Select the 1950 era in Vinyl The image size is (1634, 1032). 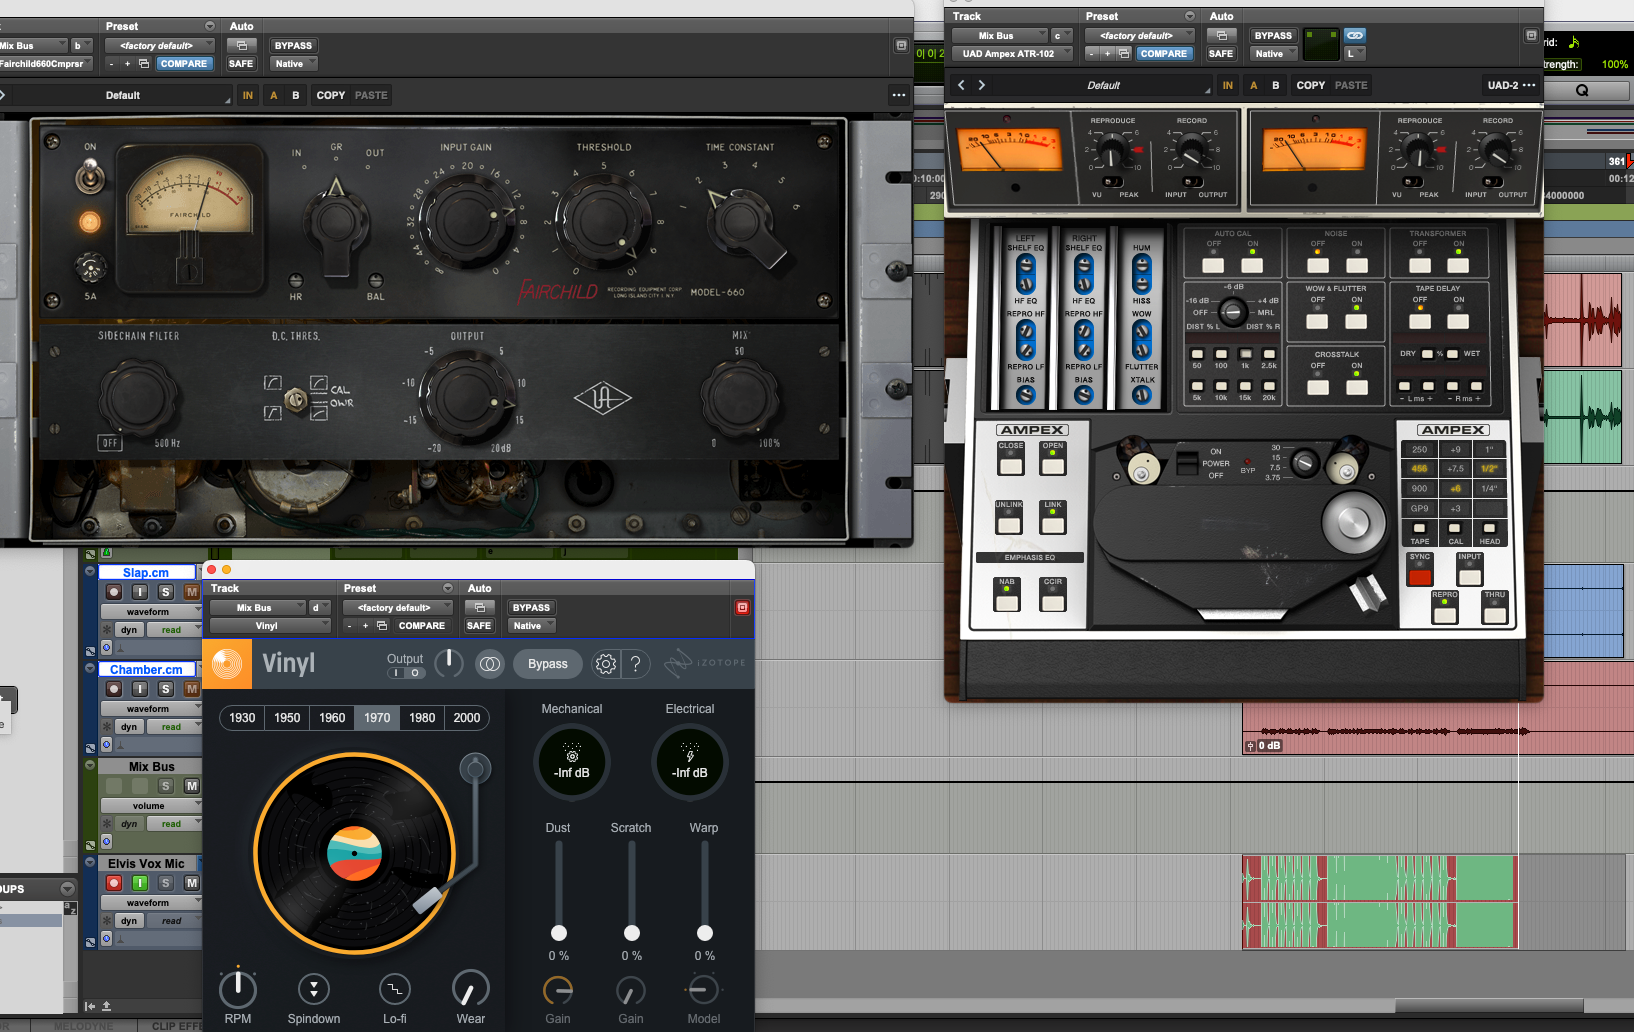(287, 717)
